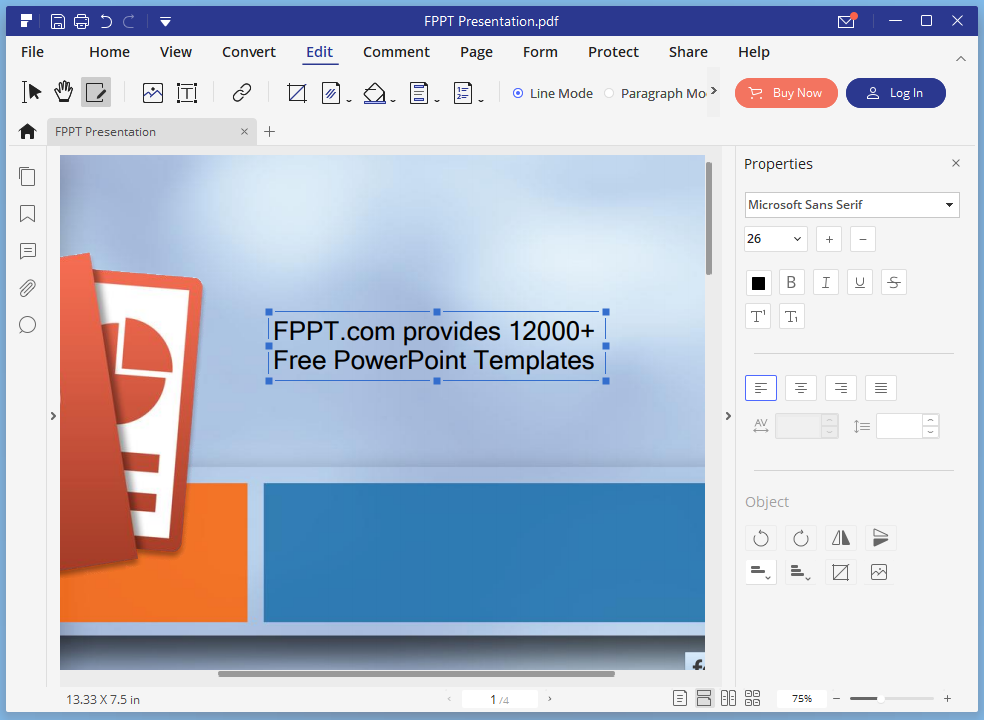Select Paragraph Mode radio button

[609, 93]
